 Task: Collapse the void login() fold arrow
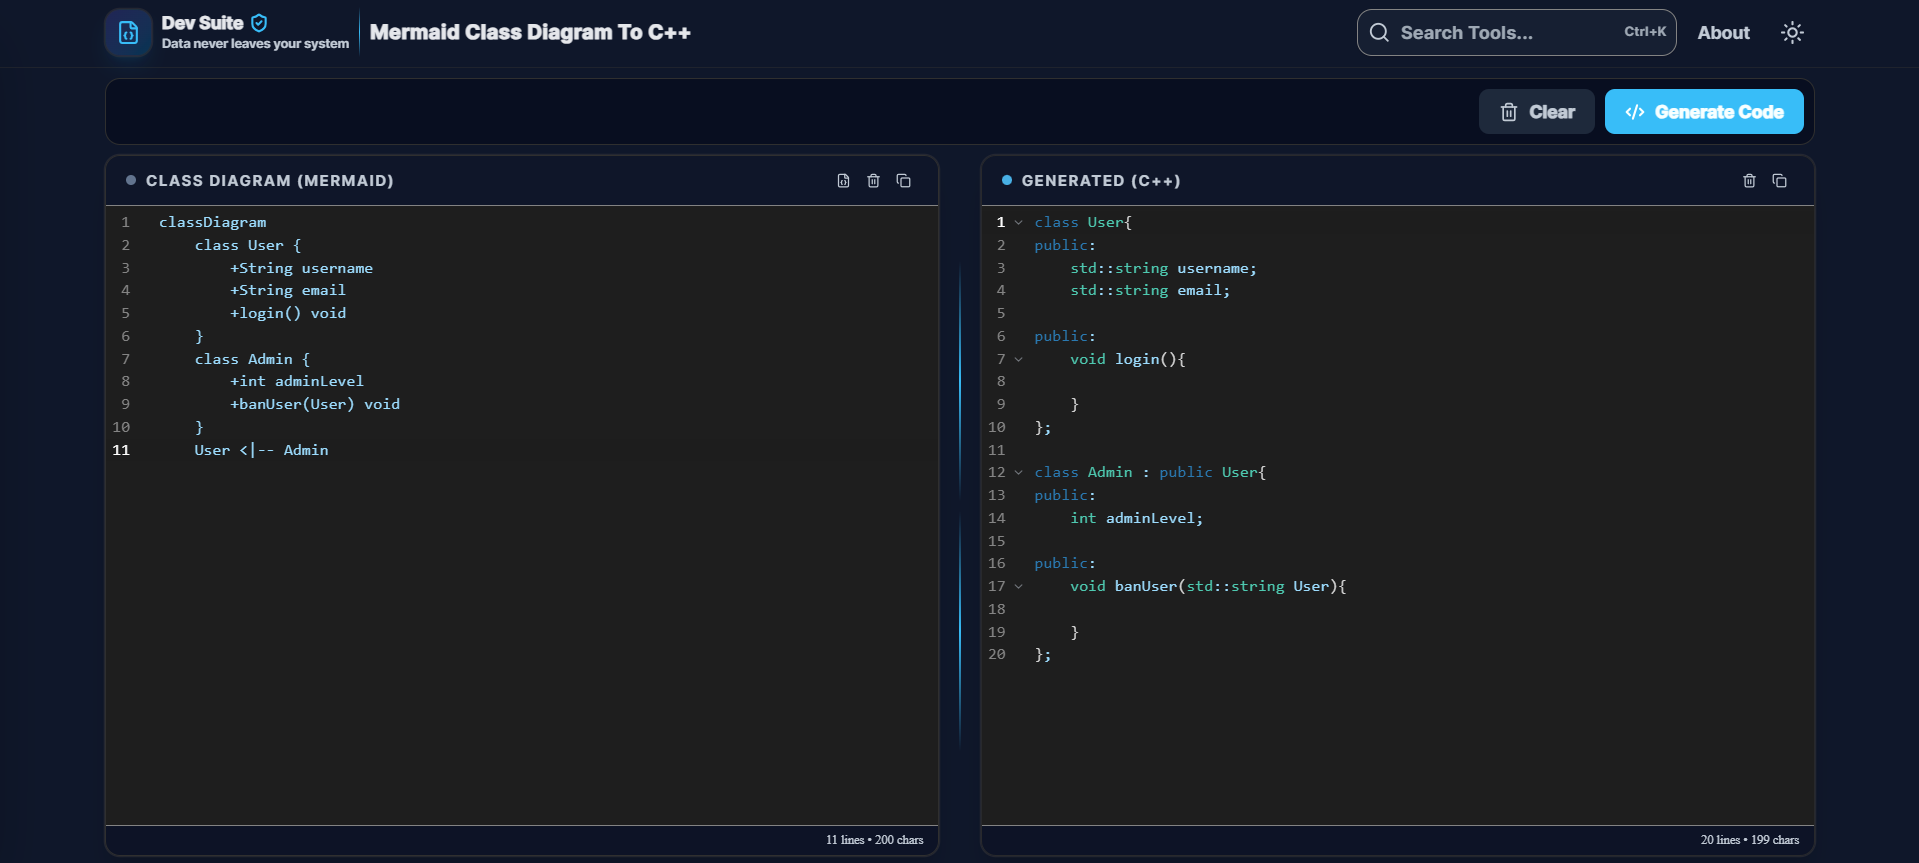coord(1019,360)
